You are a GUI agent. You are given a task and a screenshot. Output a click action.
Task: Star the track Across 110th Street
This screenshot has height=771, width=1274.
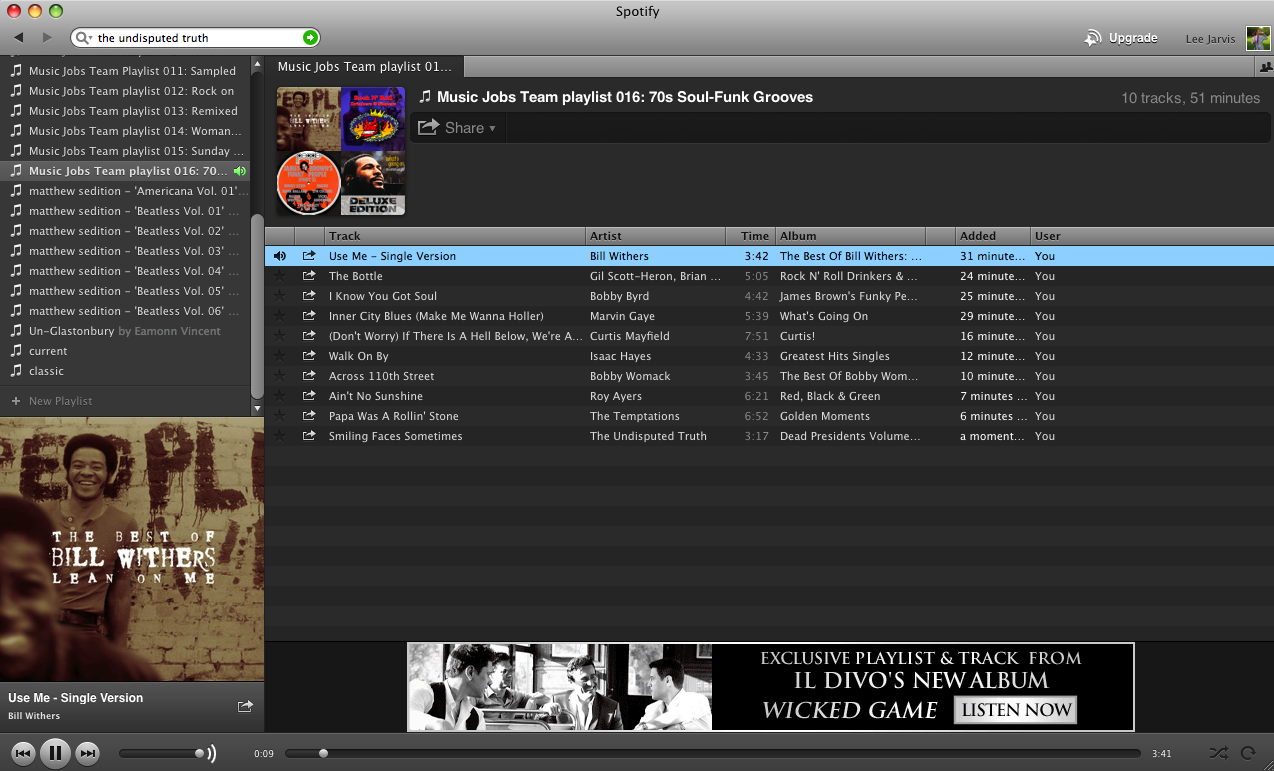pos(279,376)
